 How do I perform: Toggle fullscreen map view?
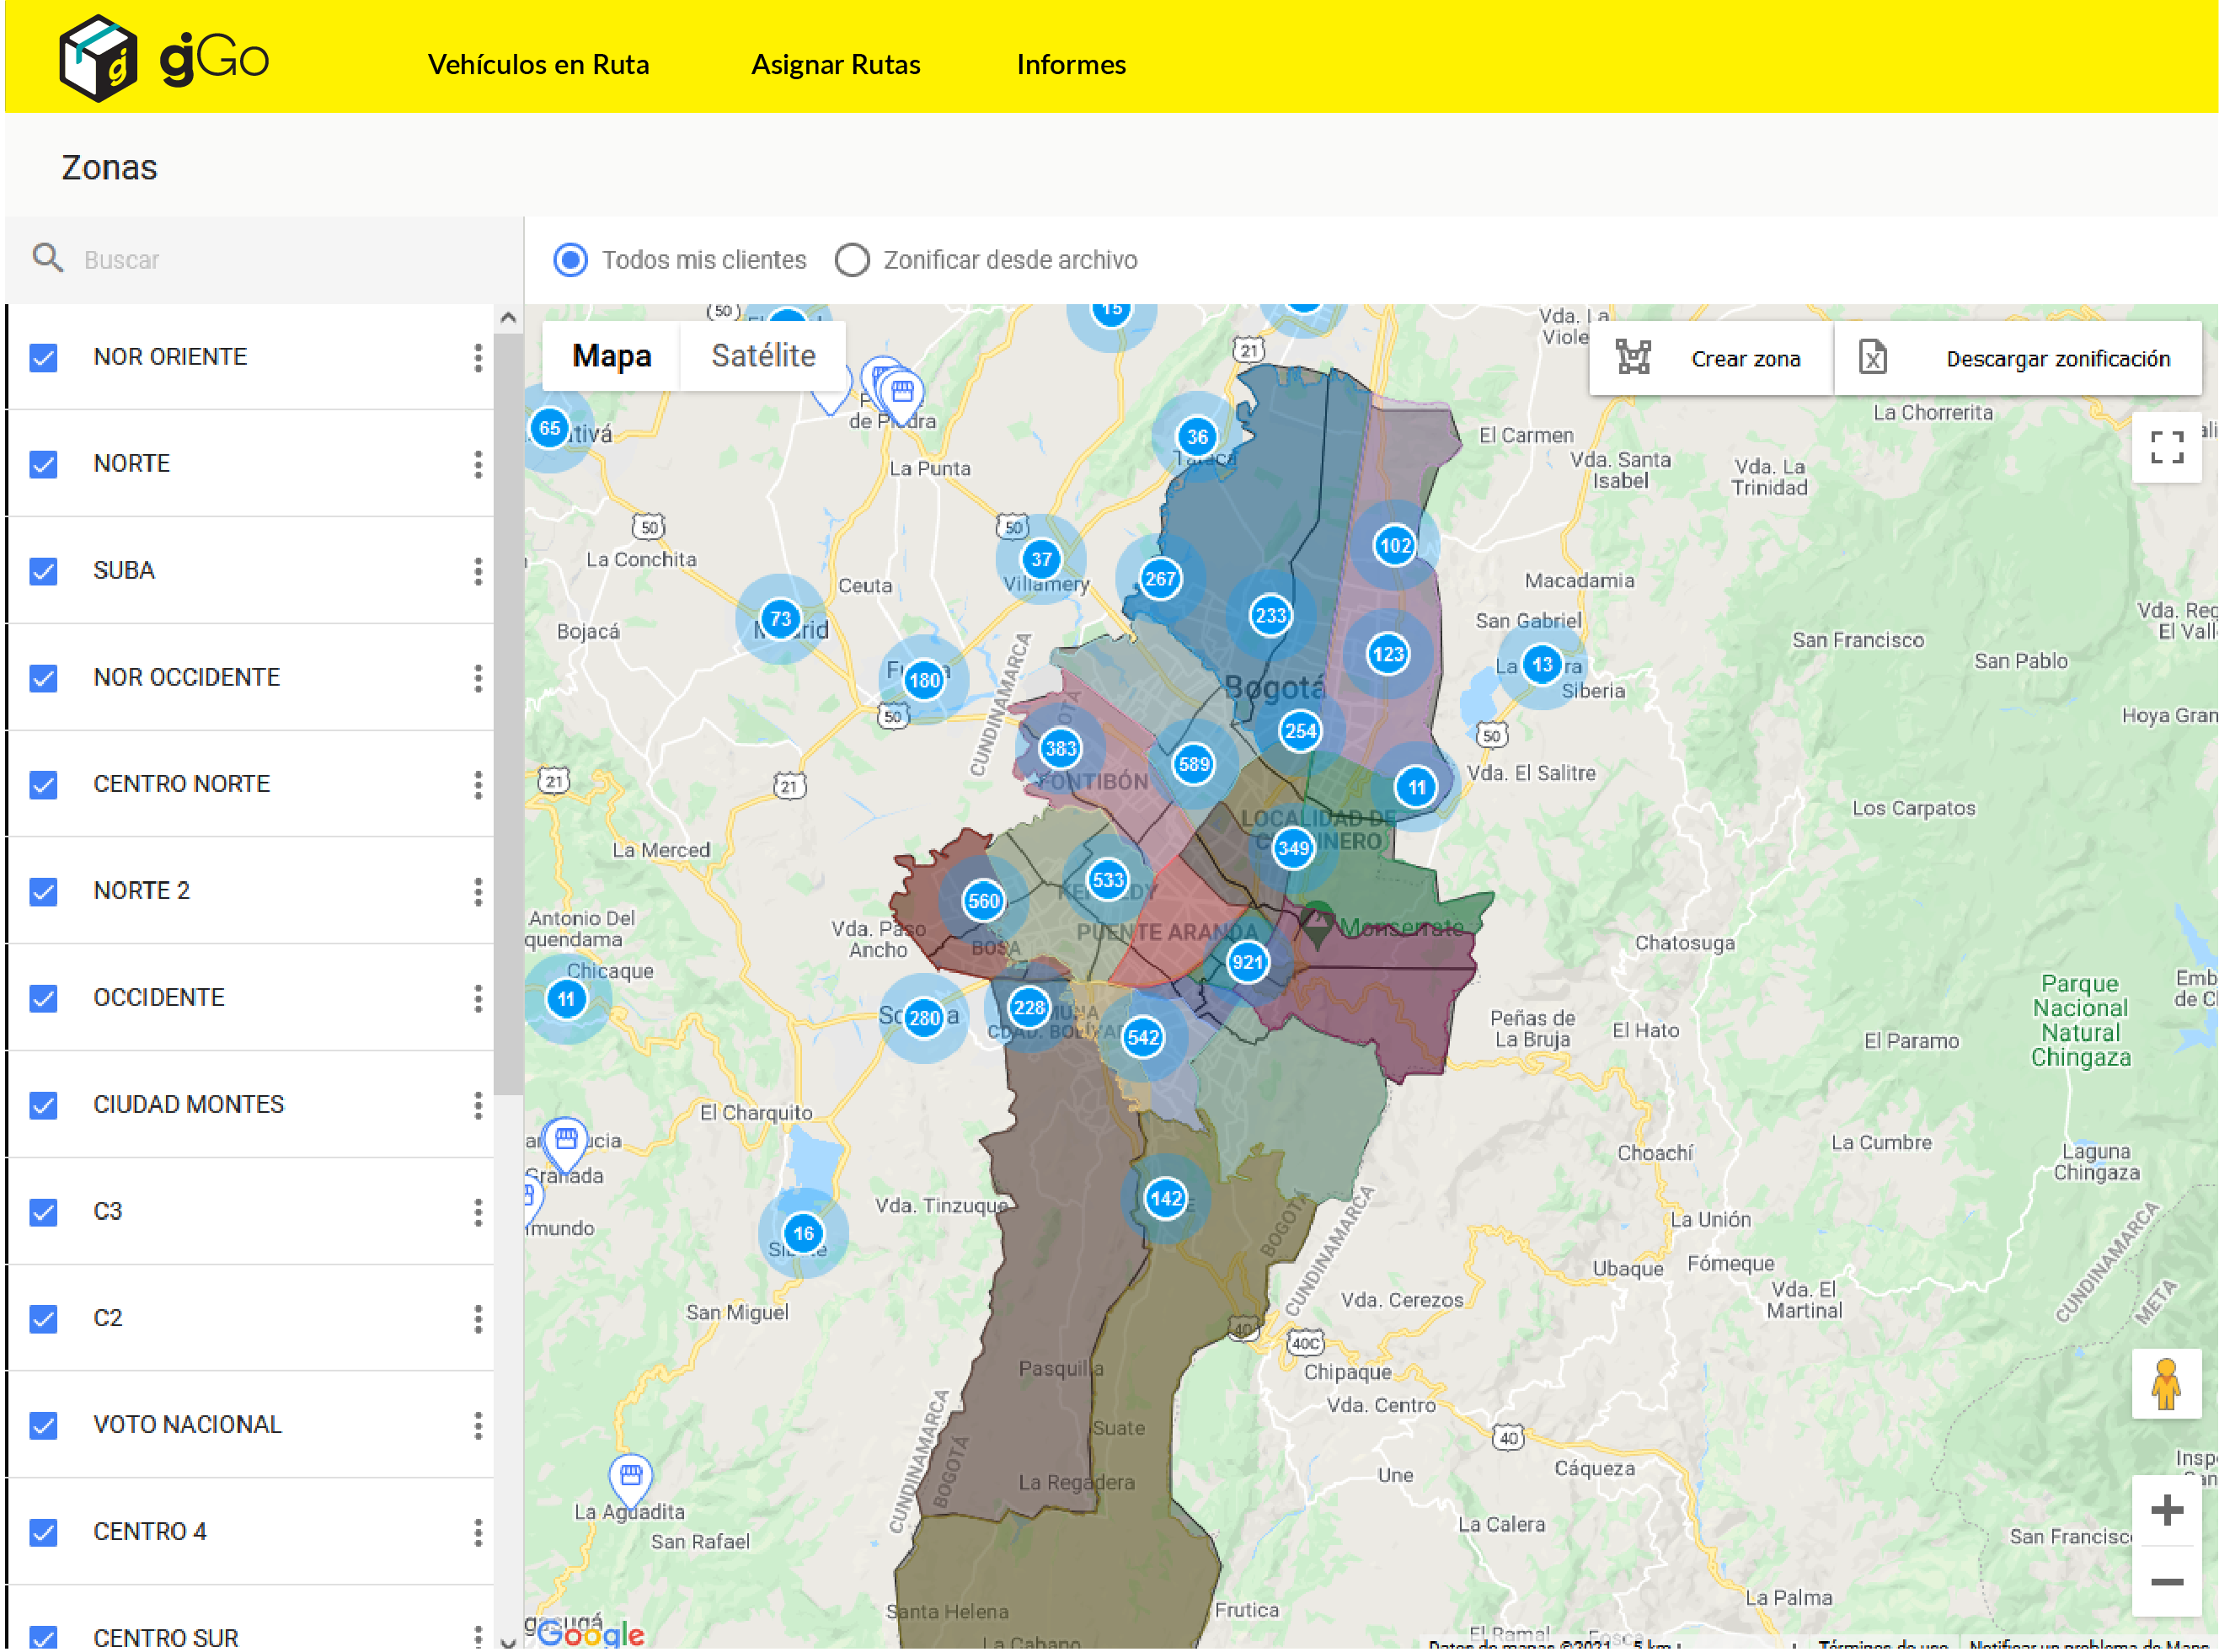coord(2165,447)
